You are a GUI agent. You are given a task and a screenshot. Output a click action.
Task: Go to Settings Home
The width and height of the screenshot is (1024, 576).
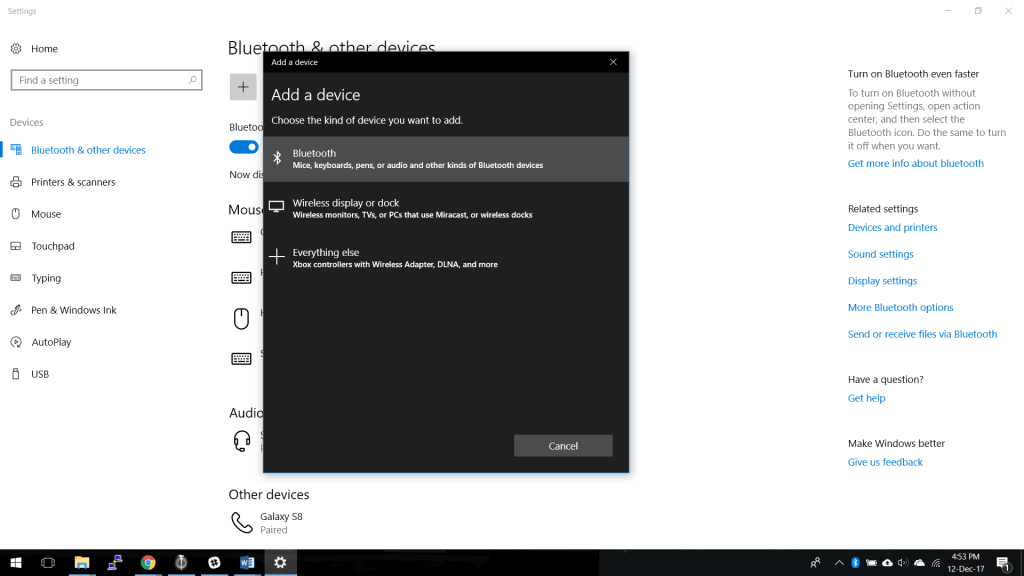44,49
